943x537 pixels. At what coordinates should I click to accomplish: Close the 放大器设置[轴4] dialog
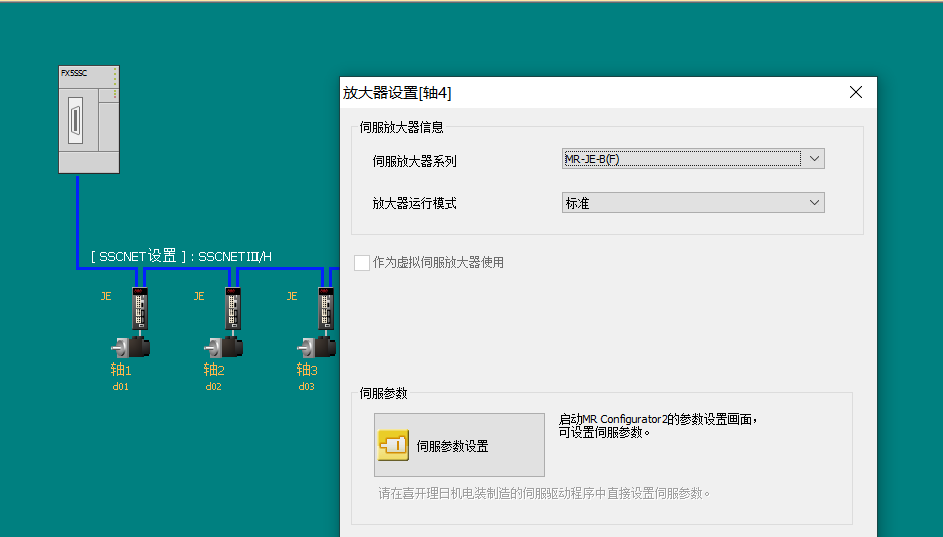click(x=855, y=92)
